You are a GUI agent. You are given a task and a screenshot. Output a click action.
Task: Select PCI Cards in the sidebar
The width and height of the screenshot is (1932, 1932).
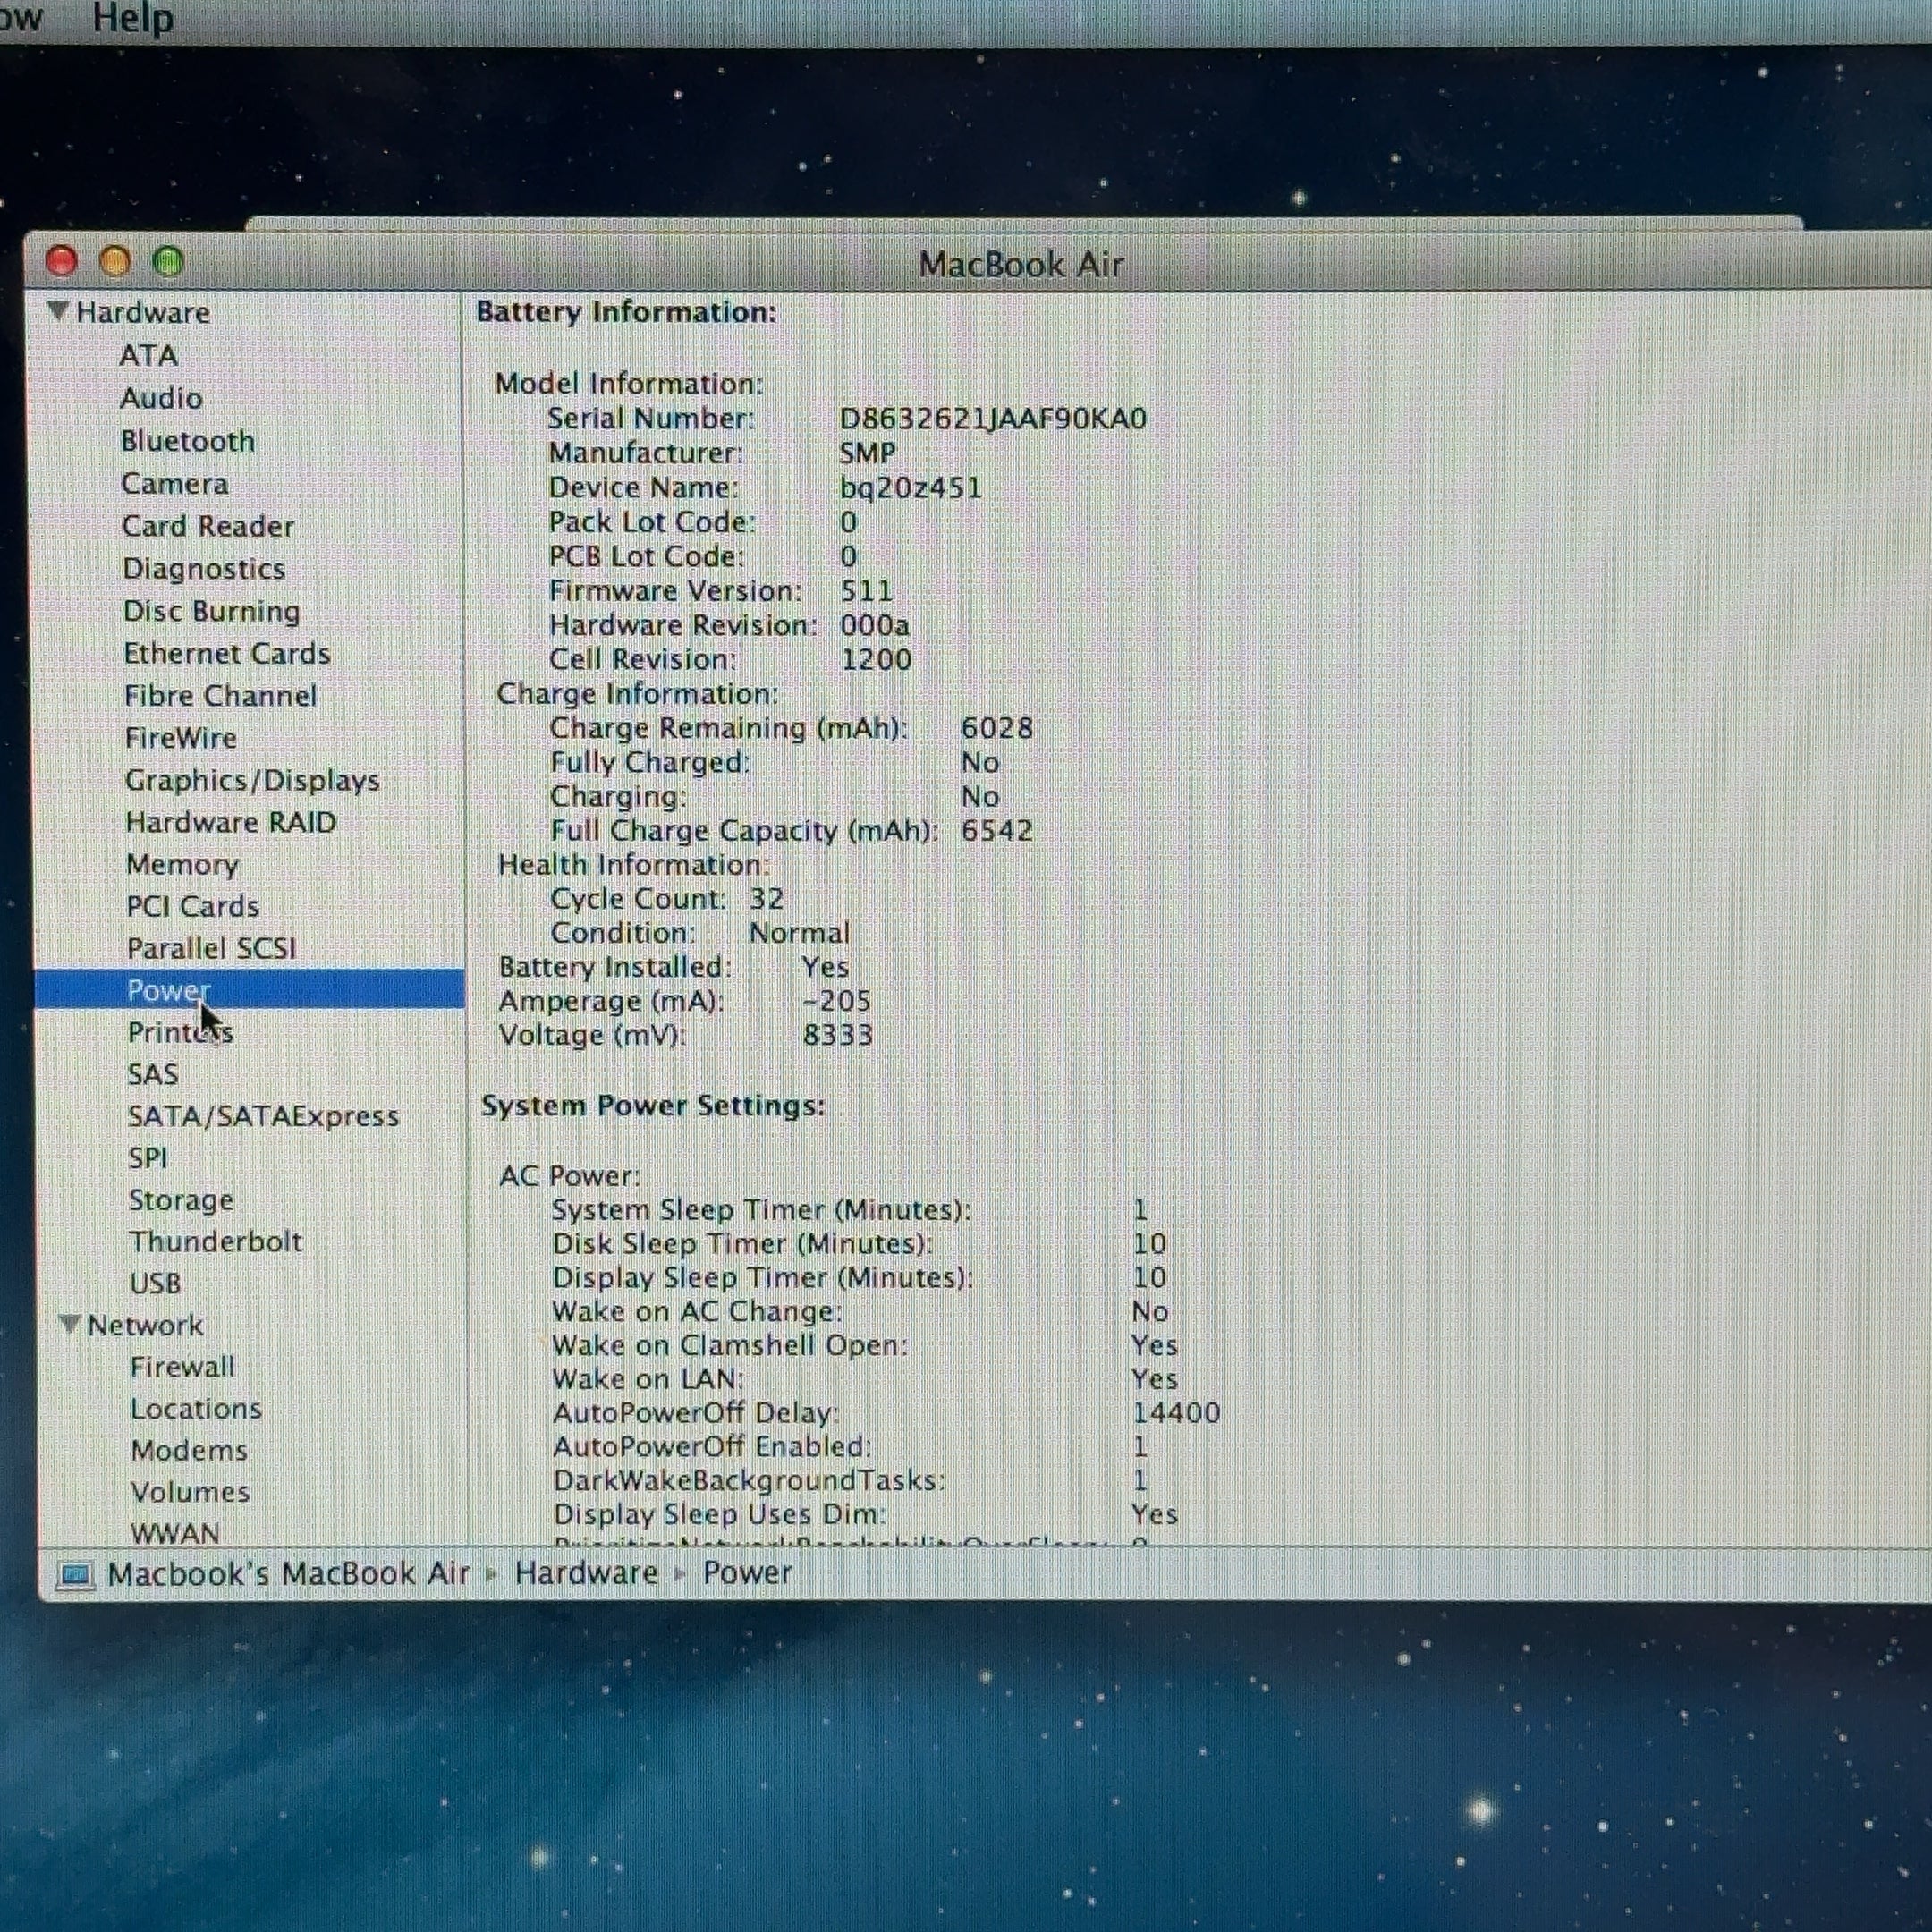tap(192, 907)
